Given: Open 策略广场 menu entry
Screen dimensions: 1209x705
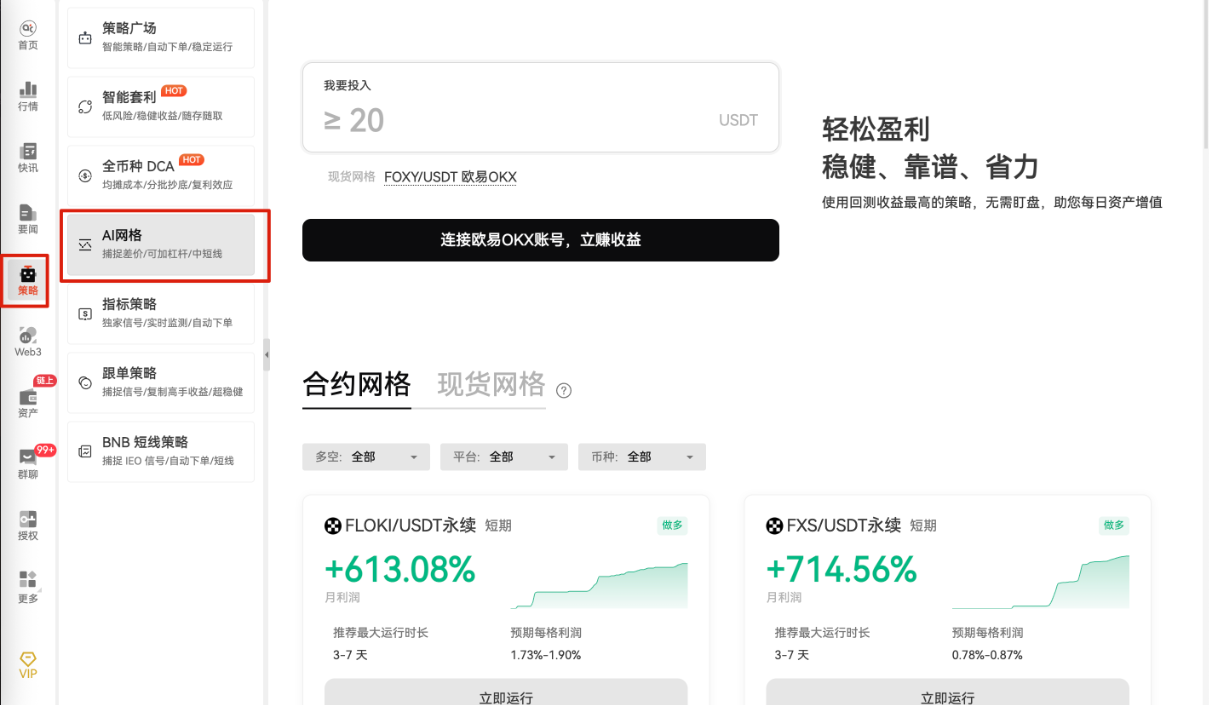Looking at the screenshot, I should pyautogui.click(x=161, y=38).
